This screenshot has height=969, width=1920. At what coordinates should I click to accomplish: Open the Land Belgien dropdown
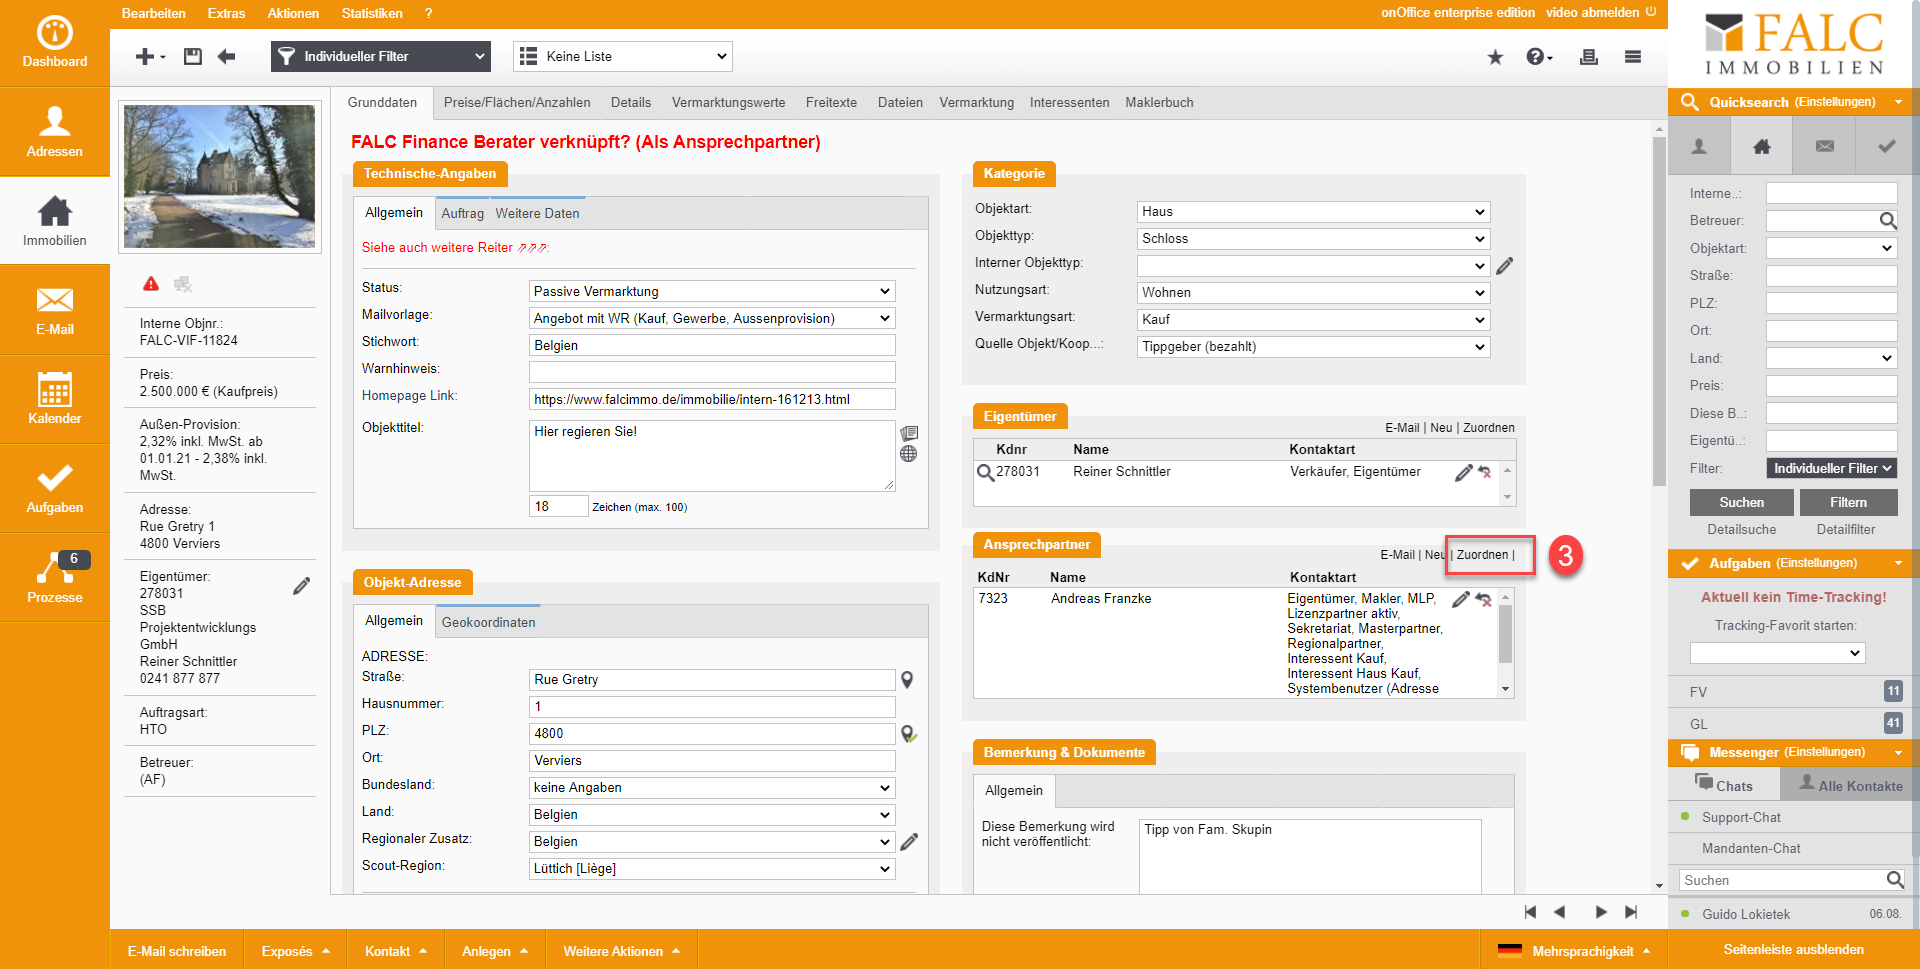(711, 815)
